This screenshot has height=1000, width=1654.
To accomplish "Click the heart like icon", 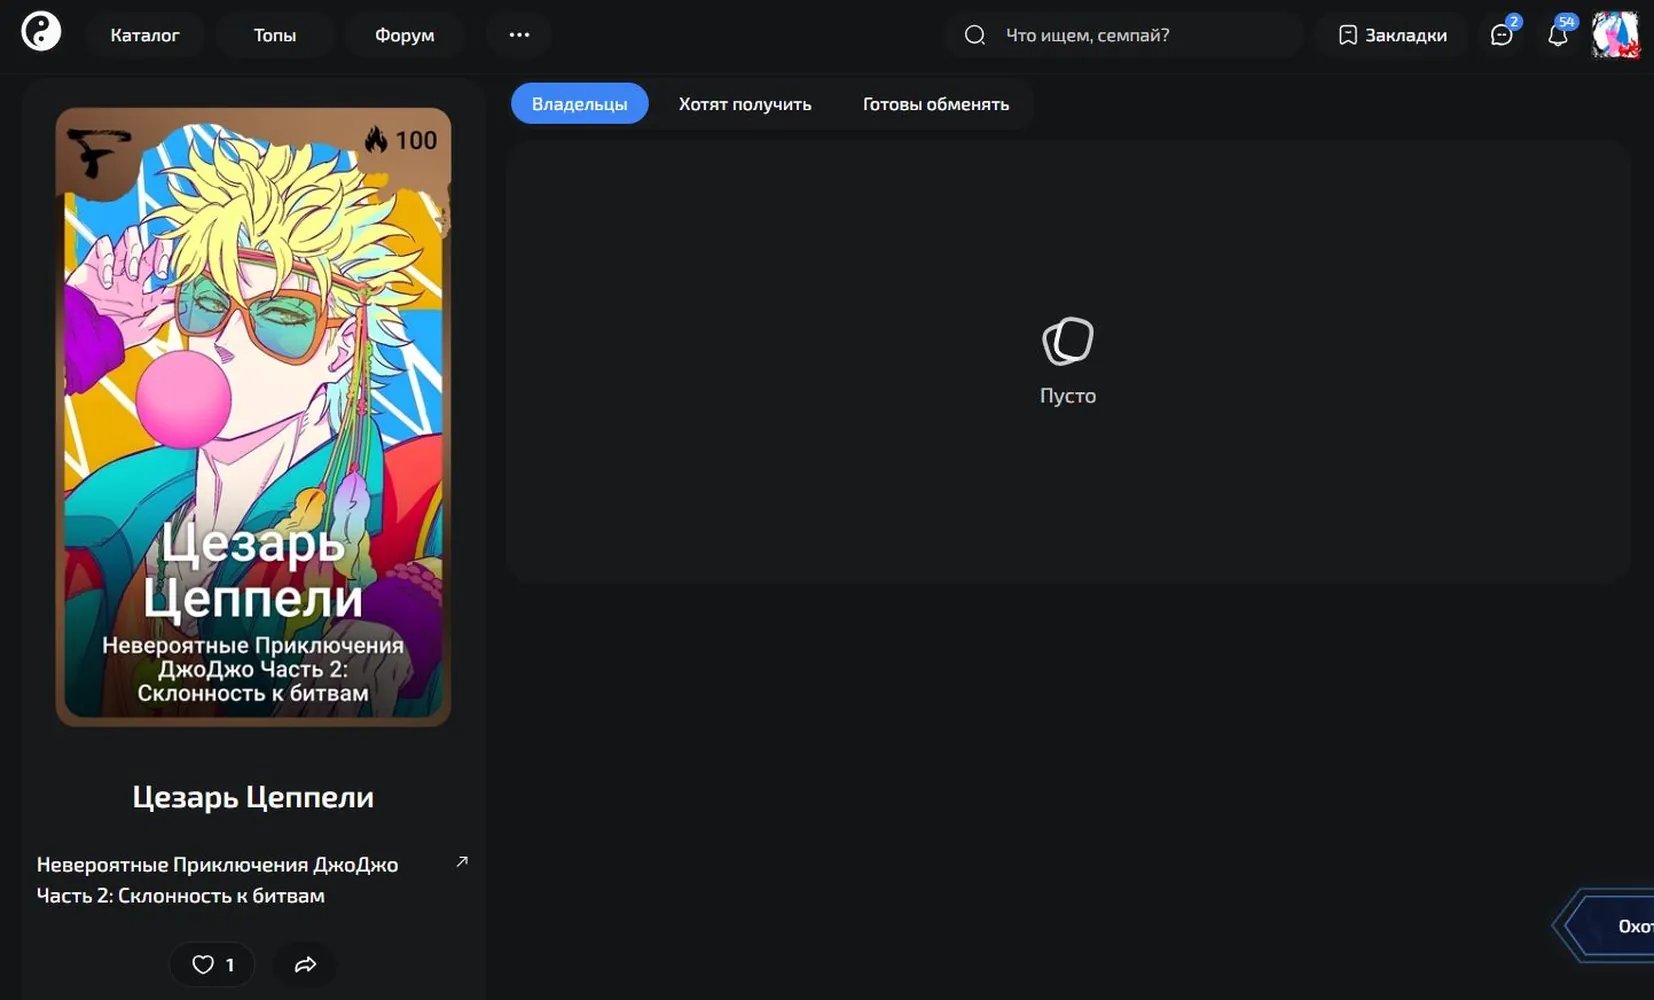I will [203, 964].
